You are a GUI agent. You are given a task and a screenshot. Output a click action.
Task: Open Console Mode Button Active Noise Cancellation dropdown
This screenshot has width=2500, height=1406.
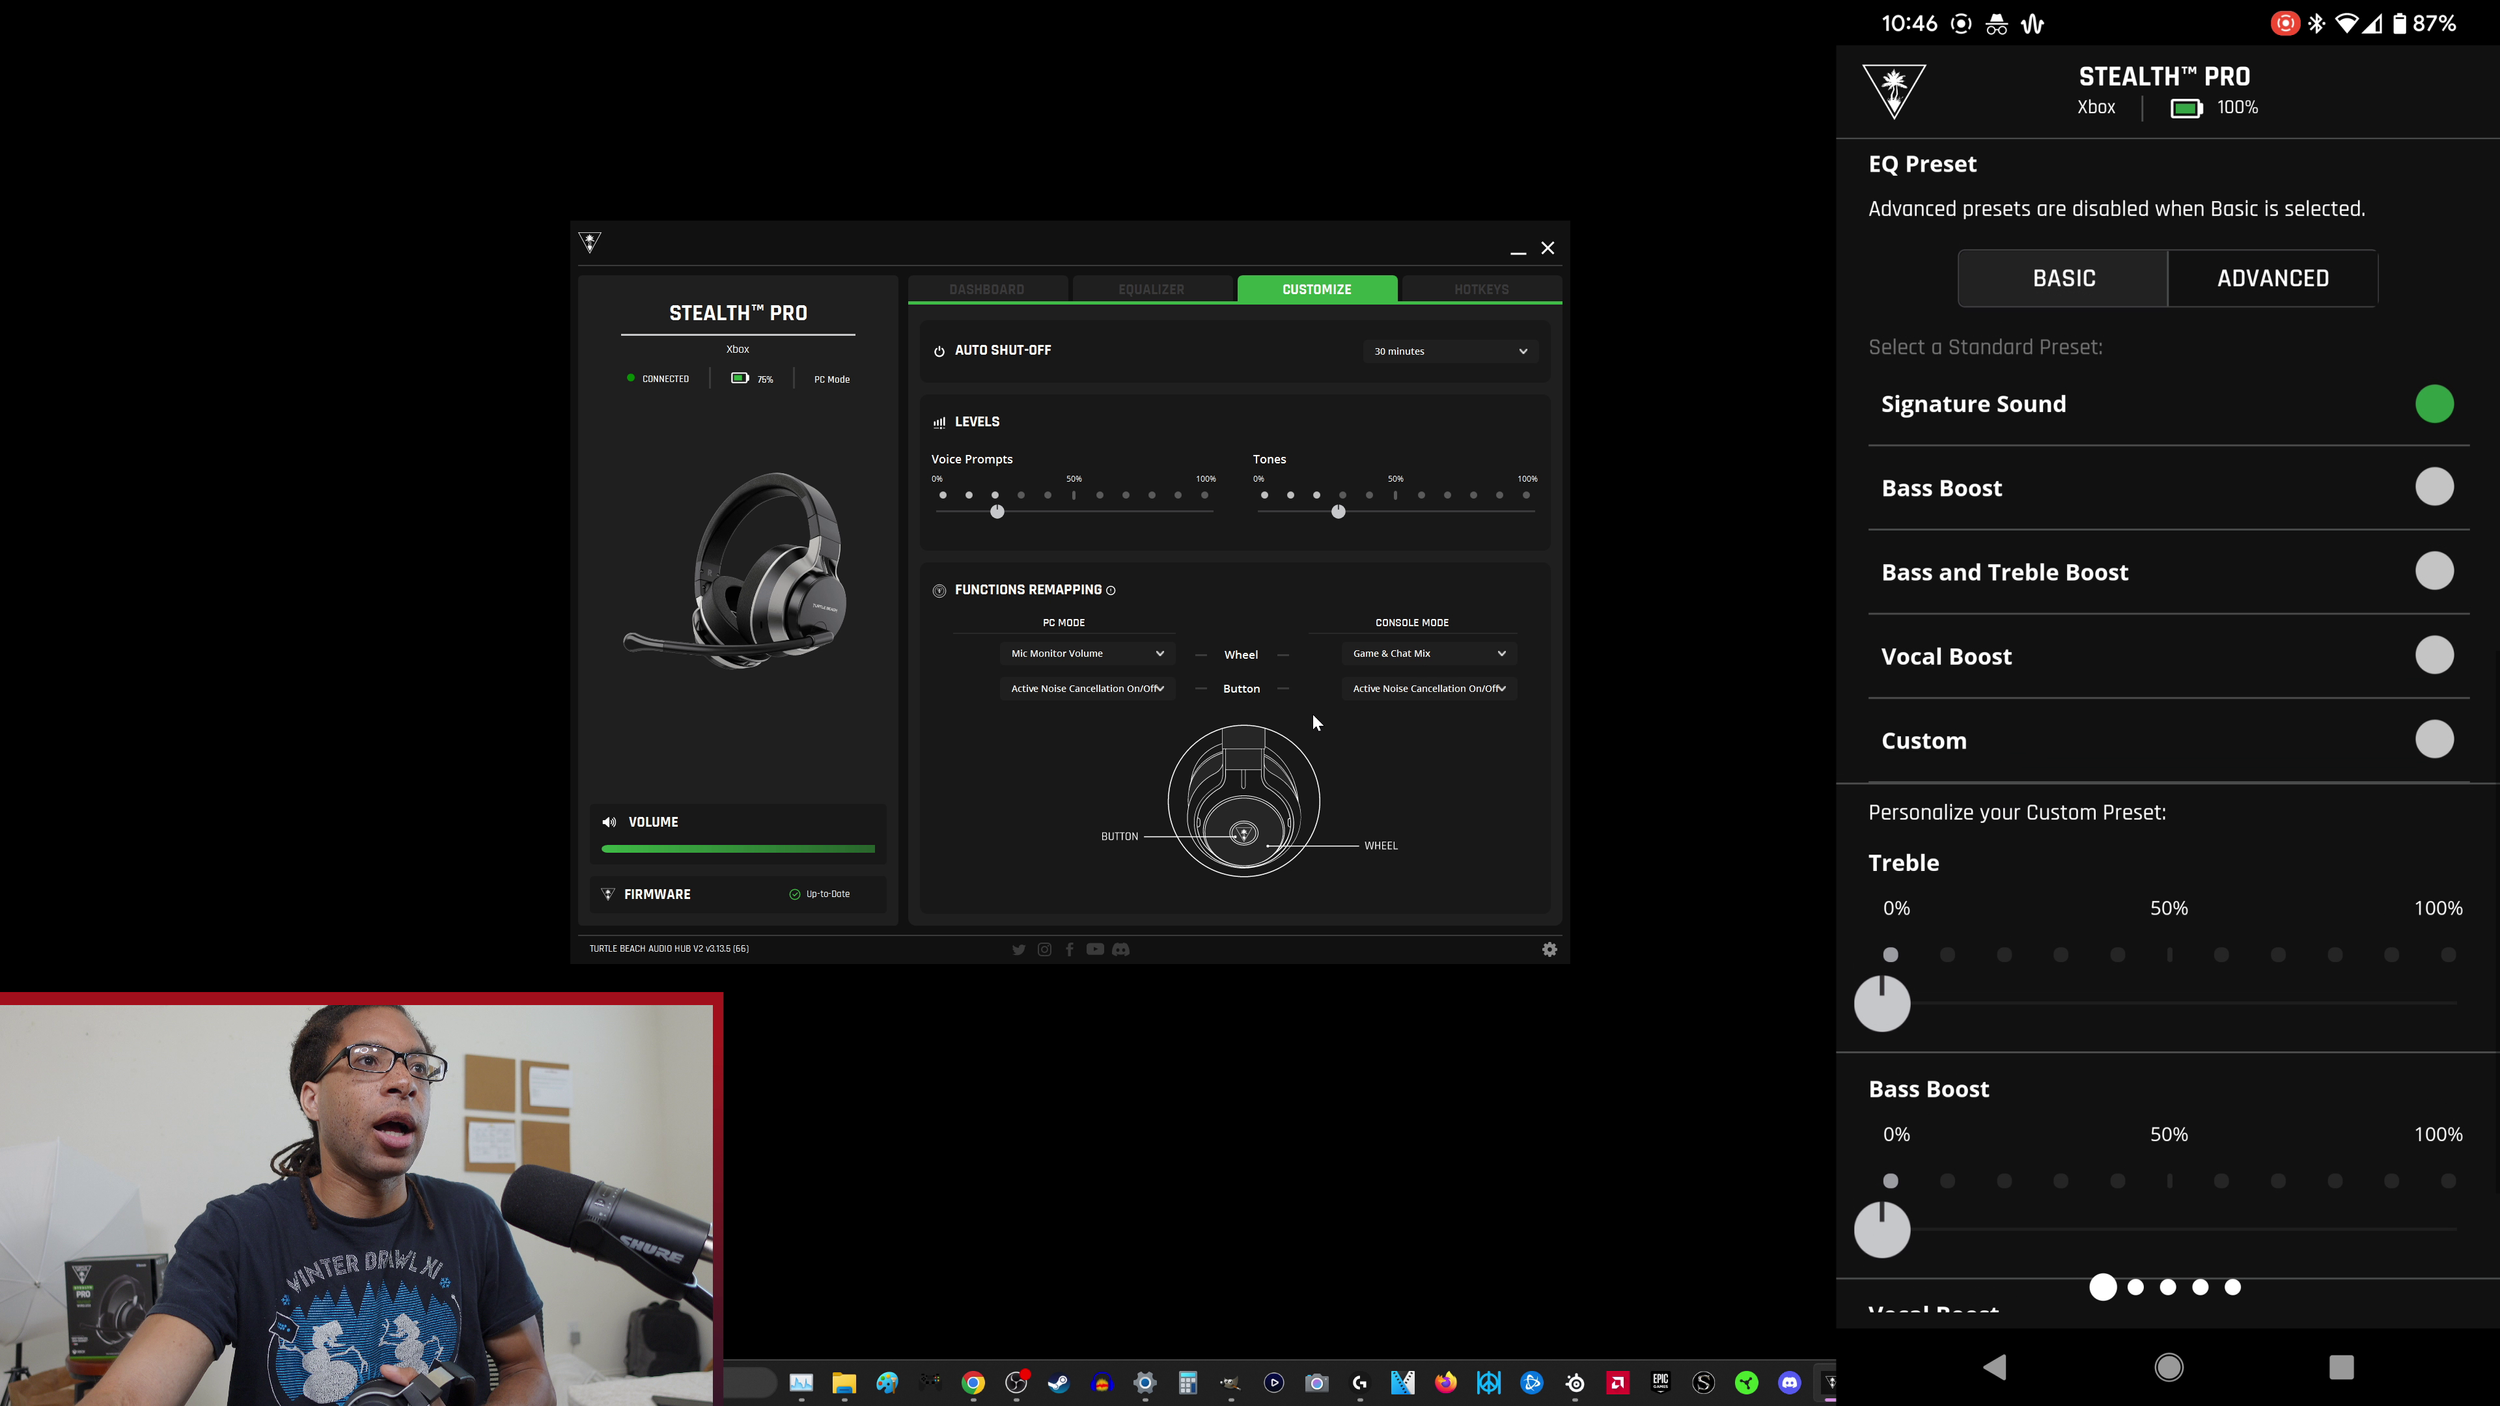tap(1429, 689)
